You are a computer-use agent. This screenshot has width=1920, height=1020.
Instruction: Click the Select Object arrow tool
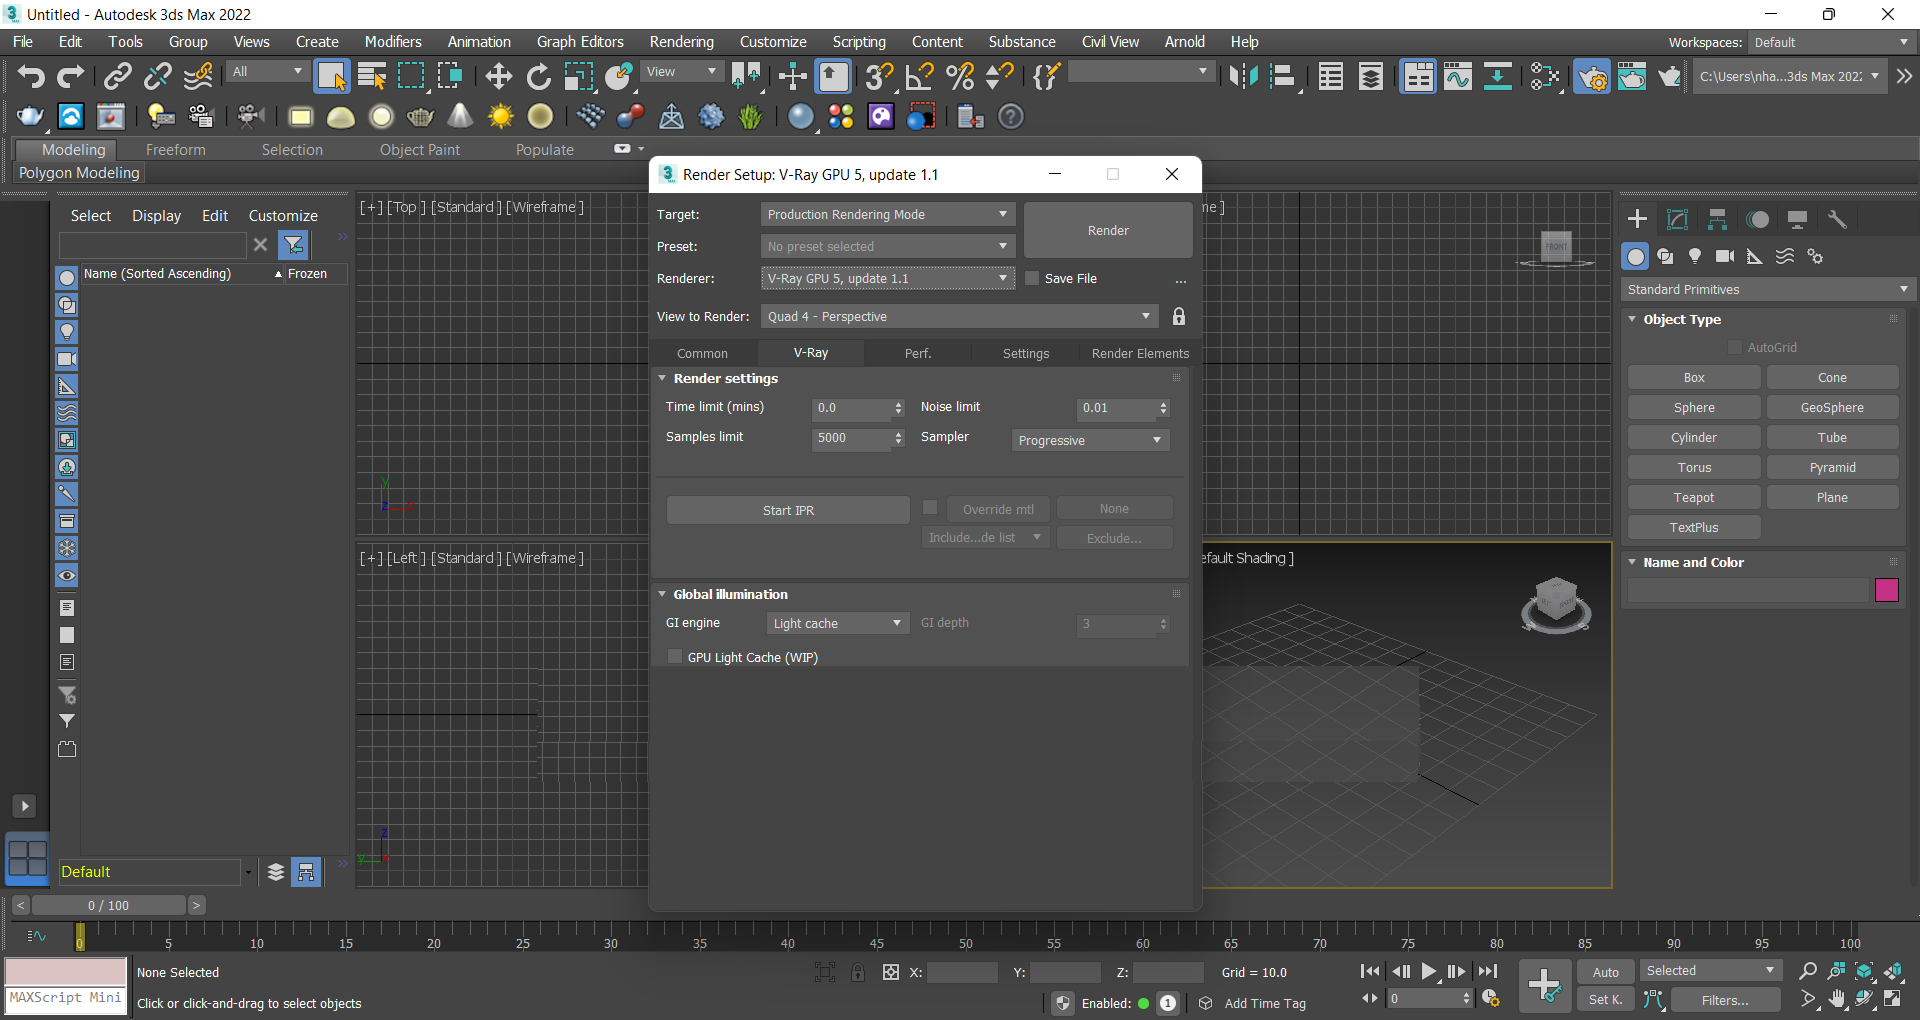331,77
